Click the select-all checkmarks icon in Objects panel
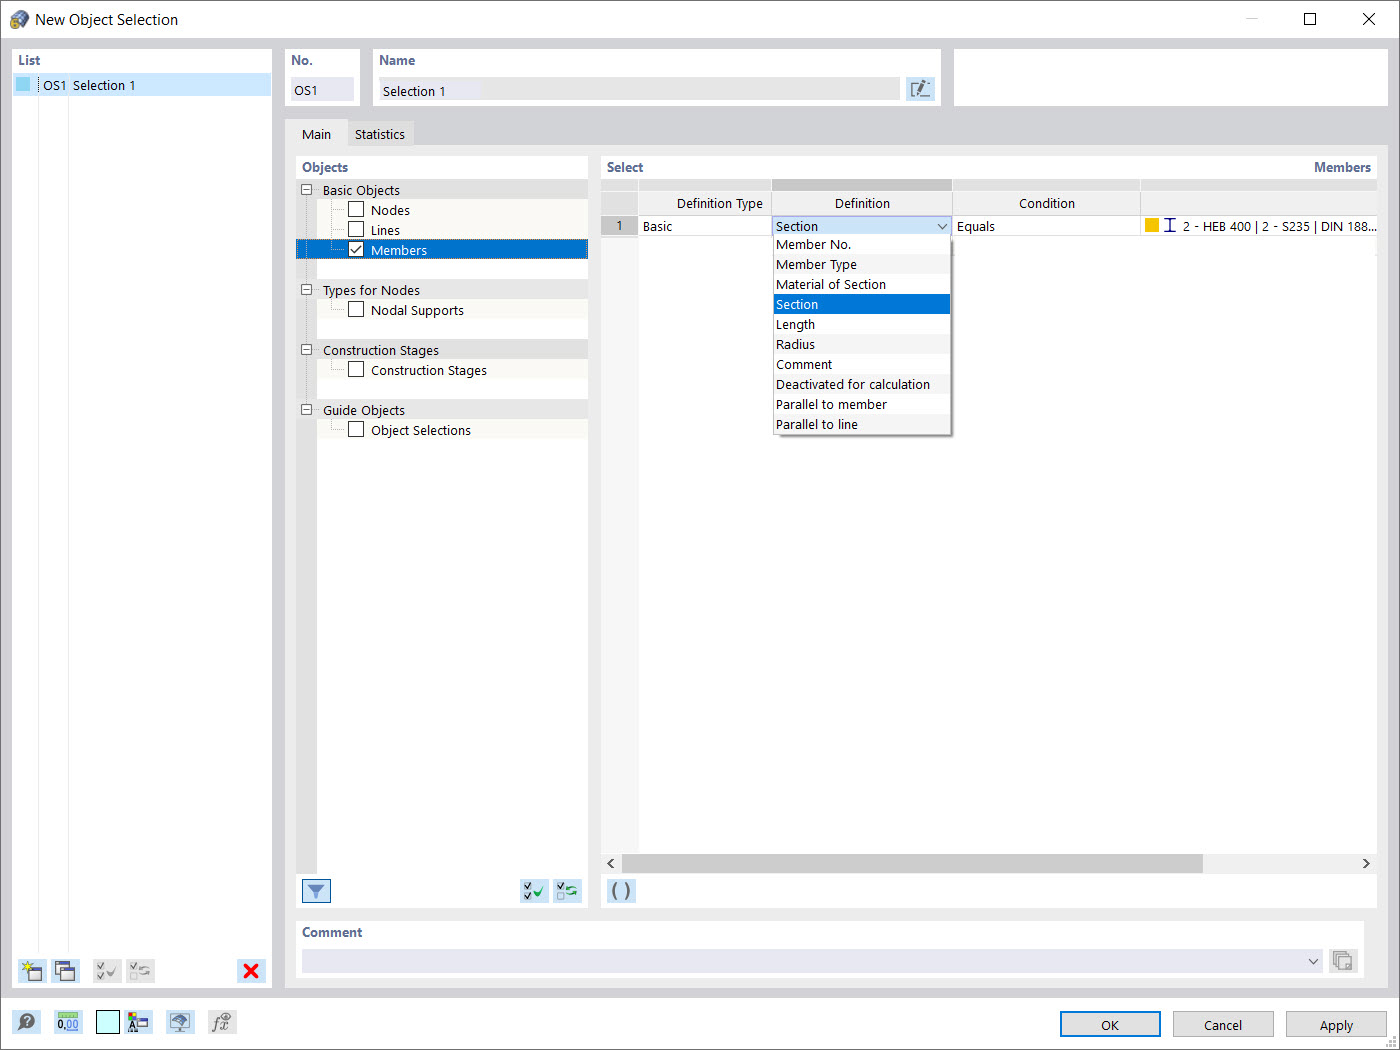 (533, 890)
